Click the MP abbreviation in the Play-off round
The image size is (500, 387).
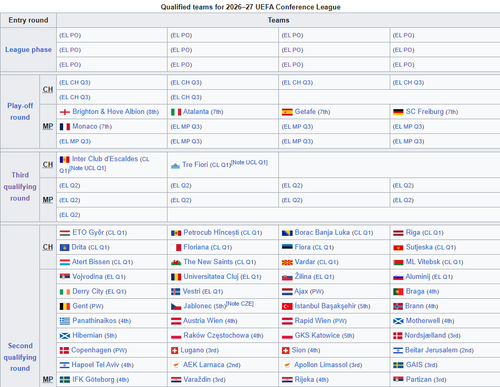[48, 126]
